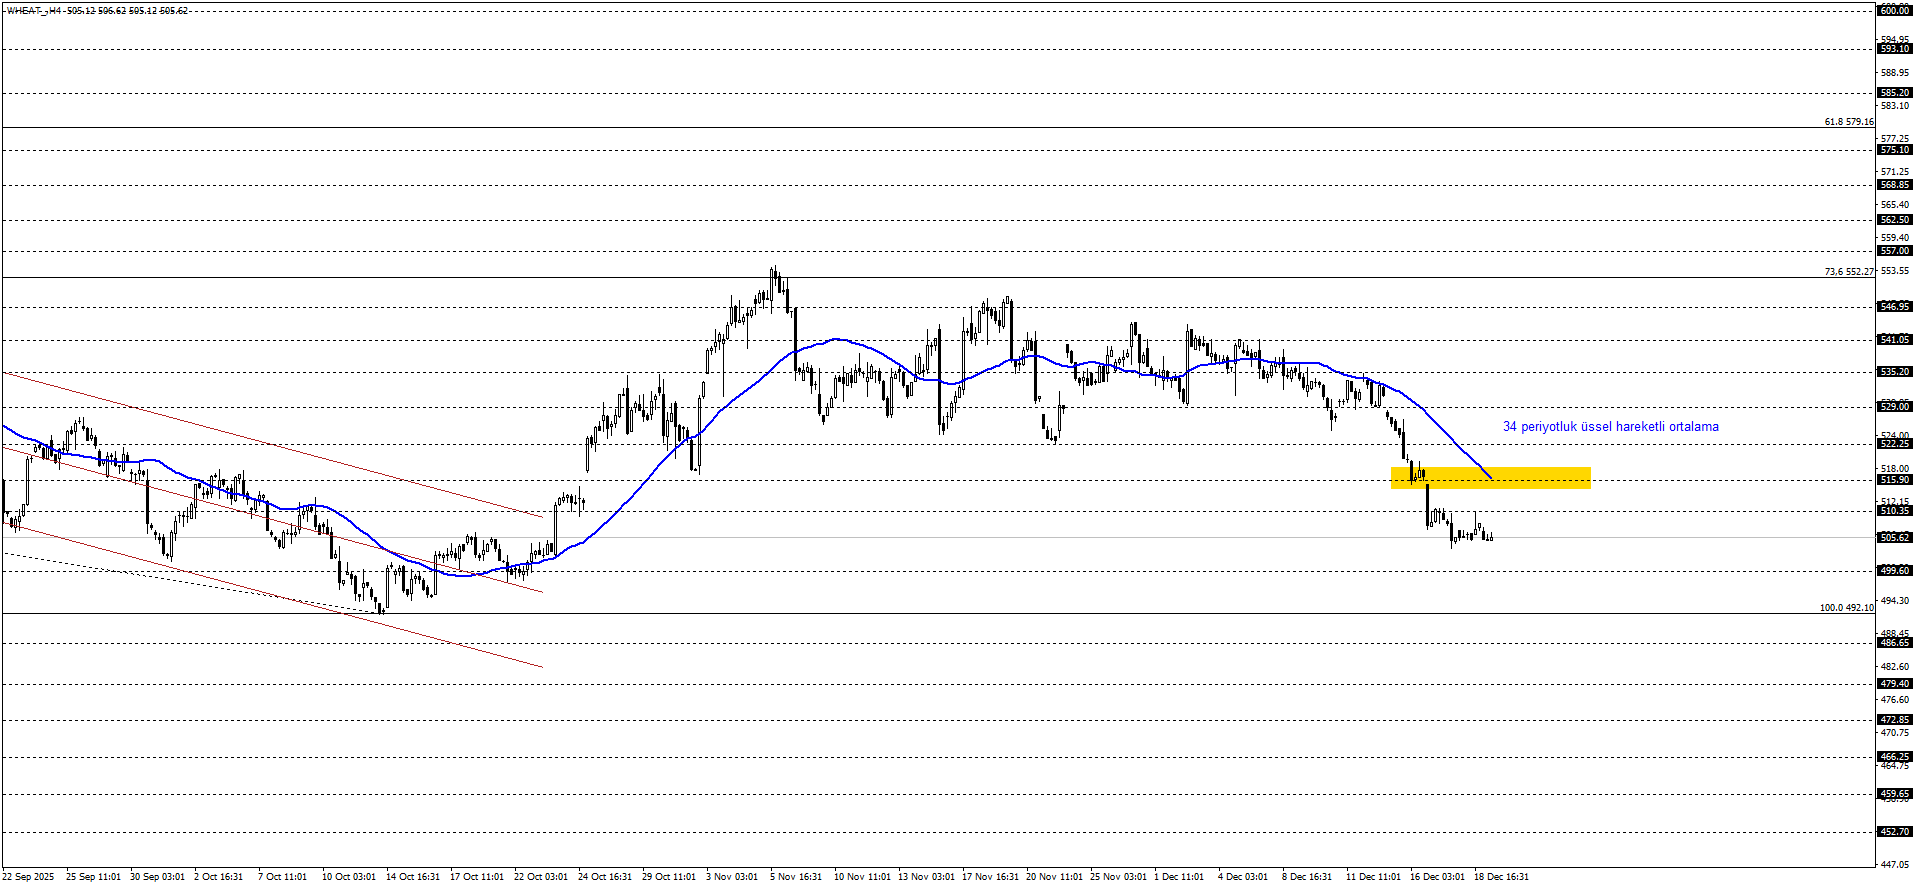Click the 541.05 price level tag

pos(1895,340)
